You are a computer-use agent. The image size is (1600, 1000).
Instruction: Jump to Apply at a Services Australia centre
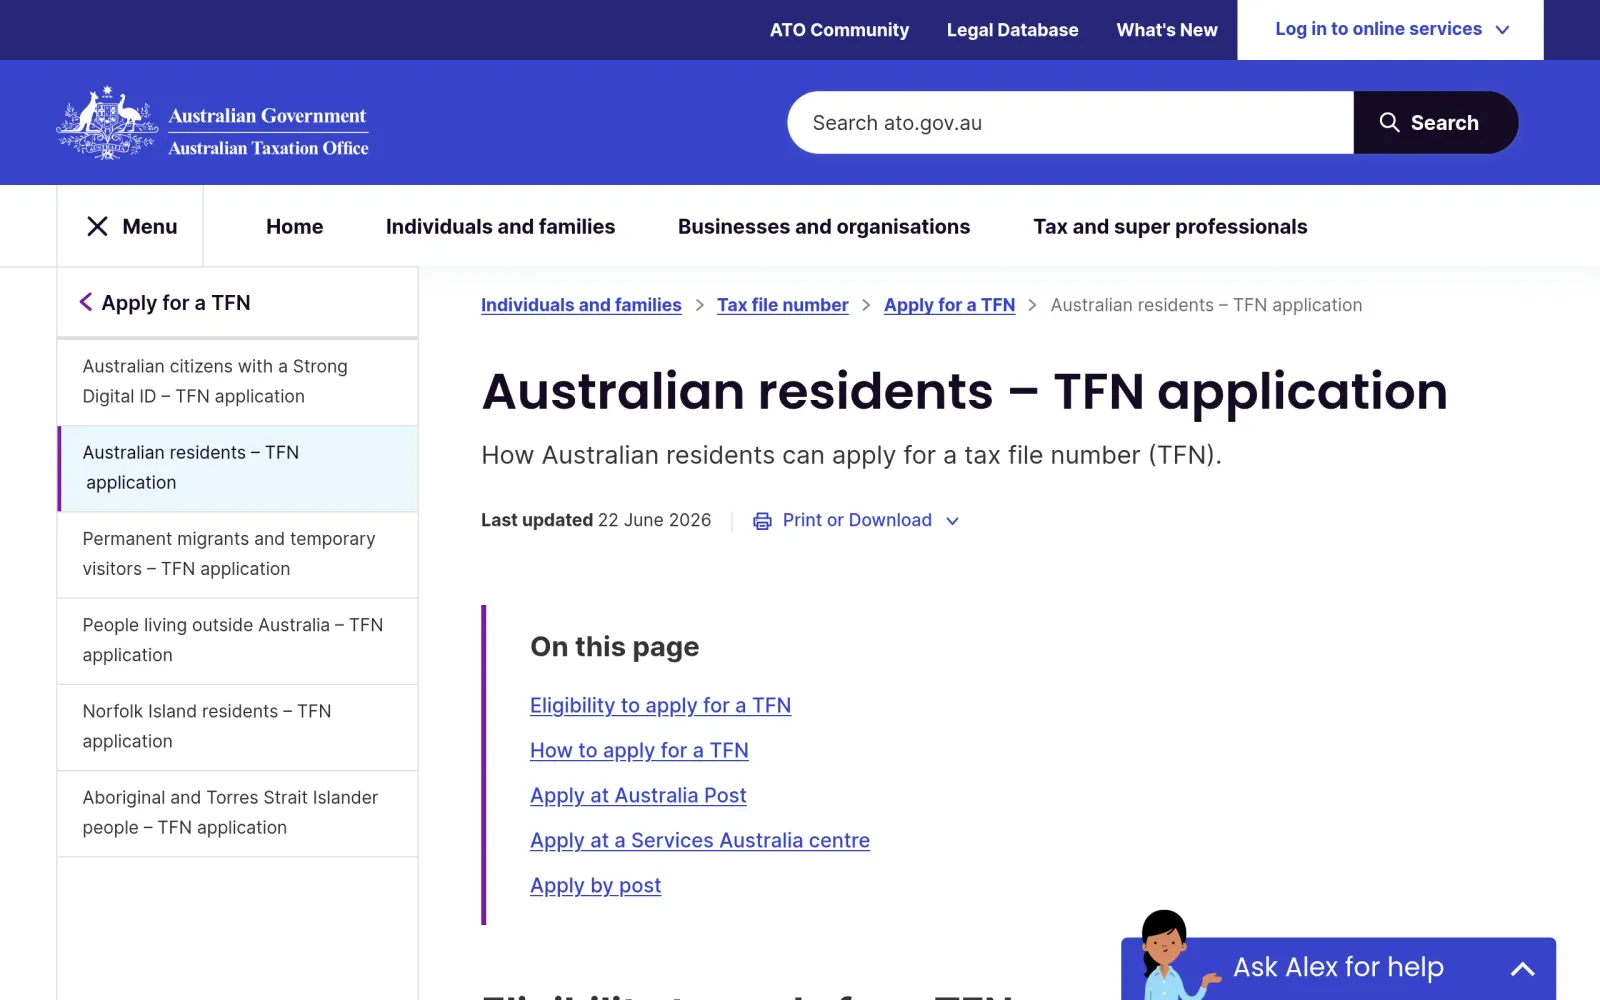[700, 841]
